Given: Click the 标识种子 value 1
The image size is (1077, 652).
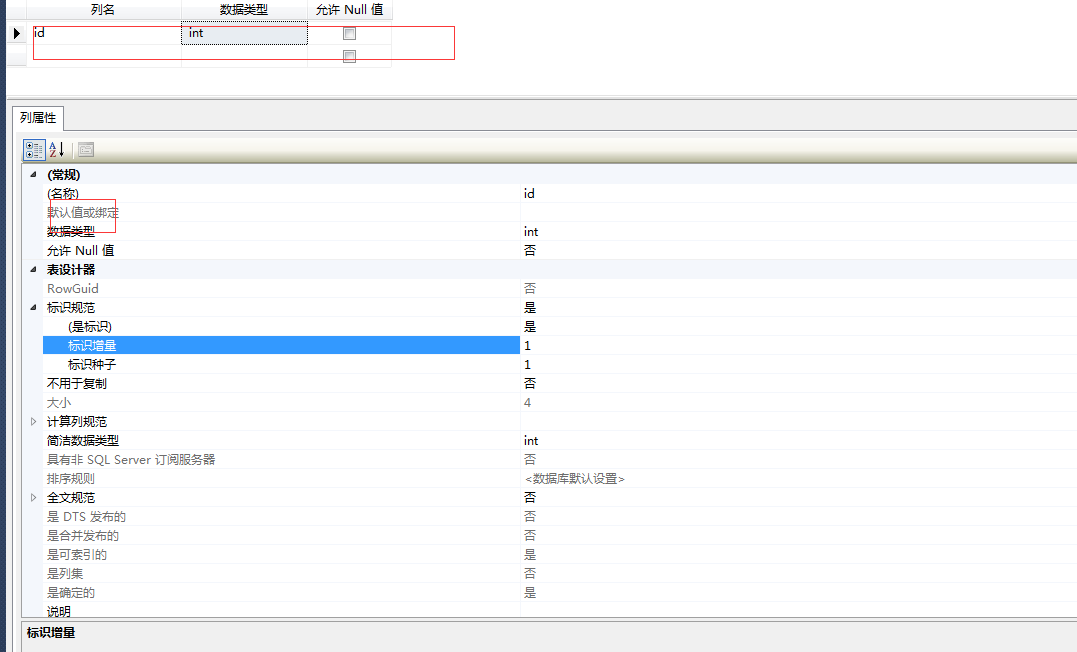Looking at the screenshot, I should [x=528, y=365].
